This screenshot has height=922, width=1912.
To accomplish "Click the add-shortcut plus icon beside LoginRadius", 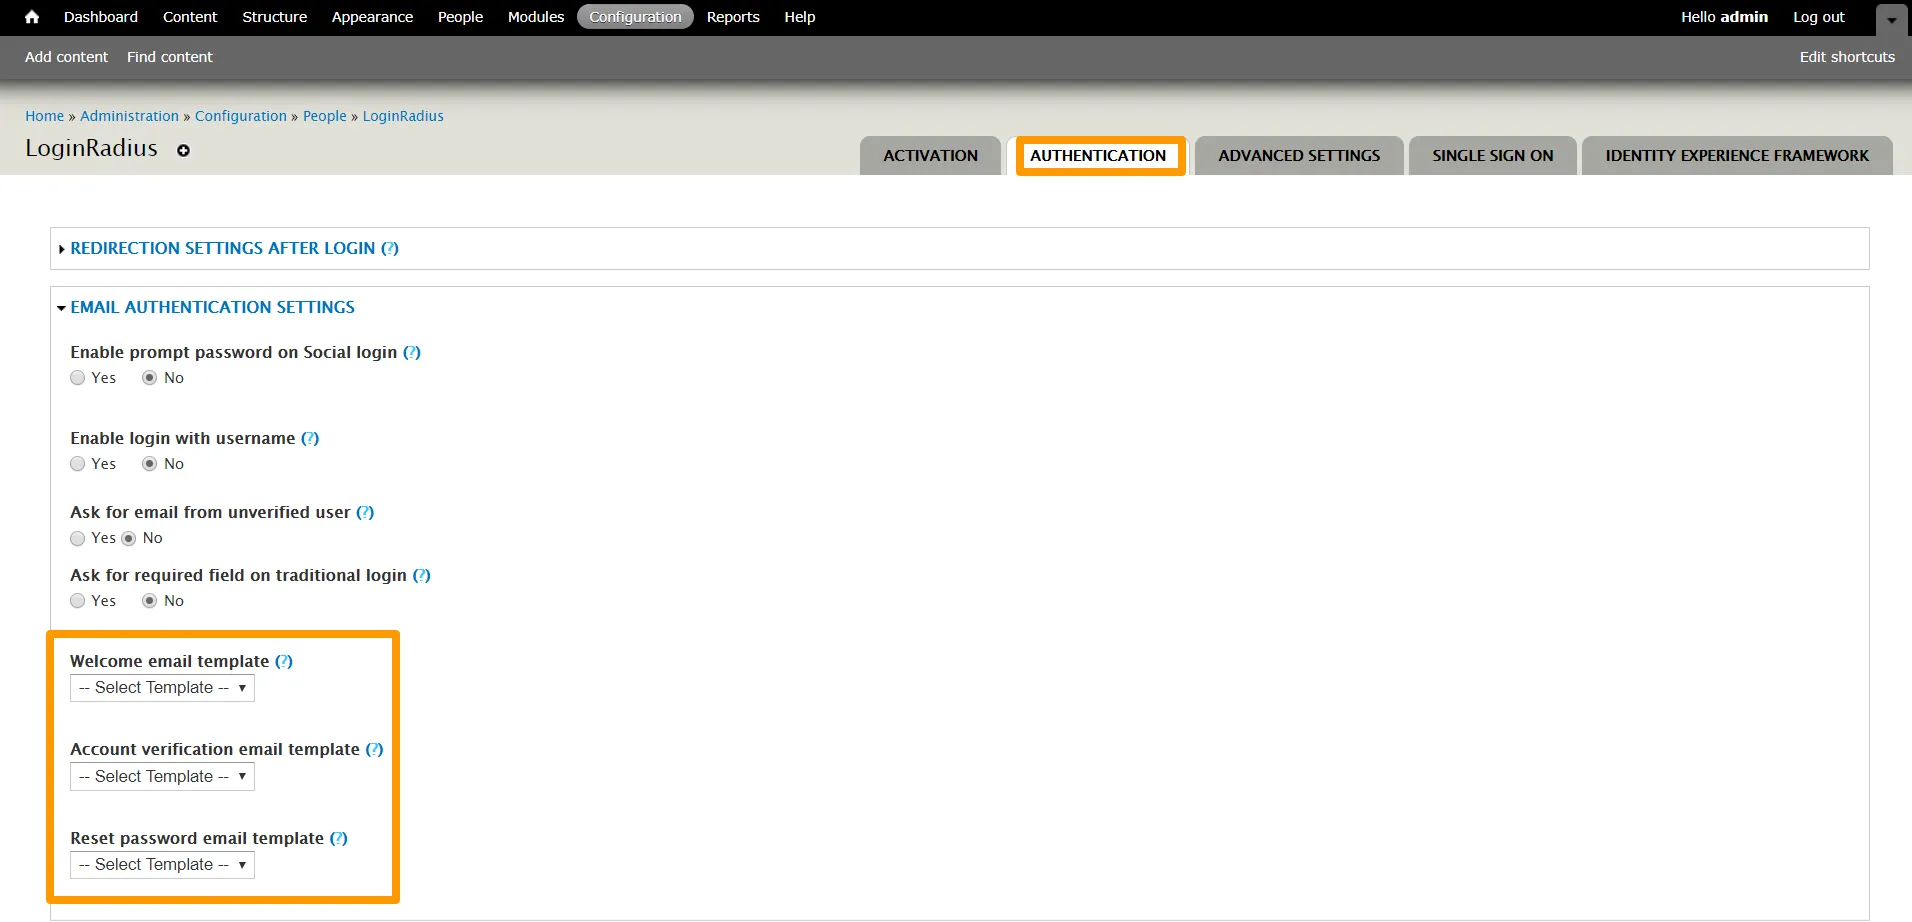I will pos(183,150).
